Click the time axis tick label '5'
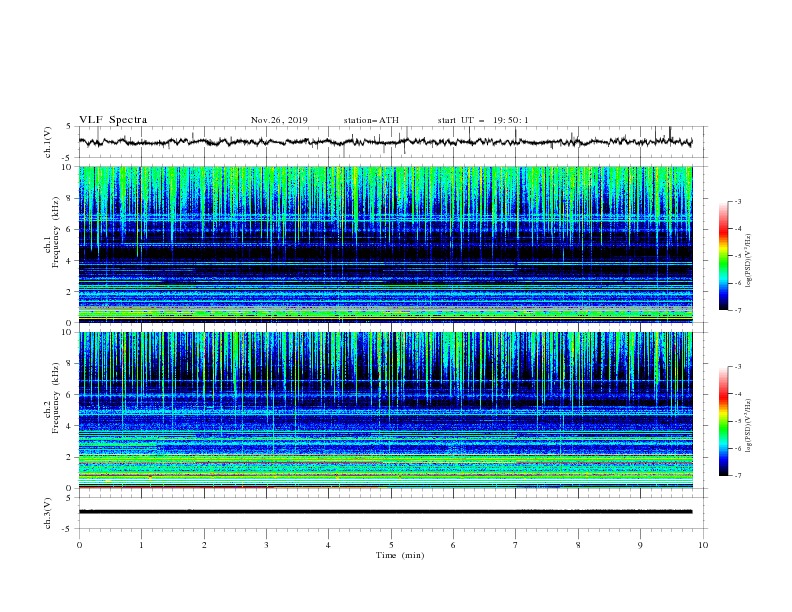Image resolution: width=792 pixels, height=612 pixels. click(391, 545)
